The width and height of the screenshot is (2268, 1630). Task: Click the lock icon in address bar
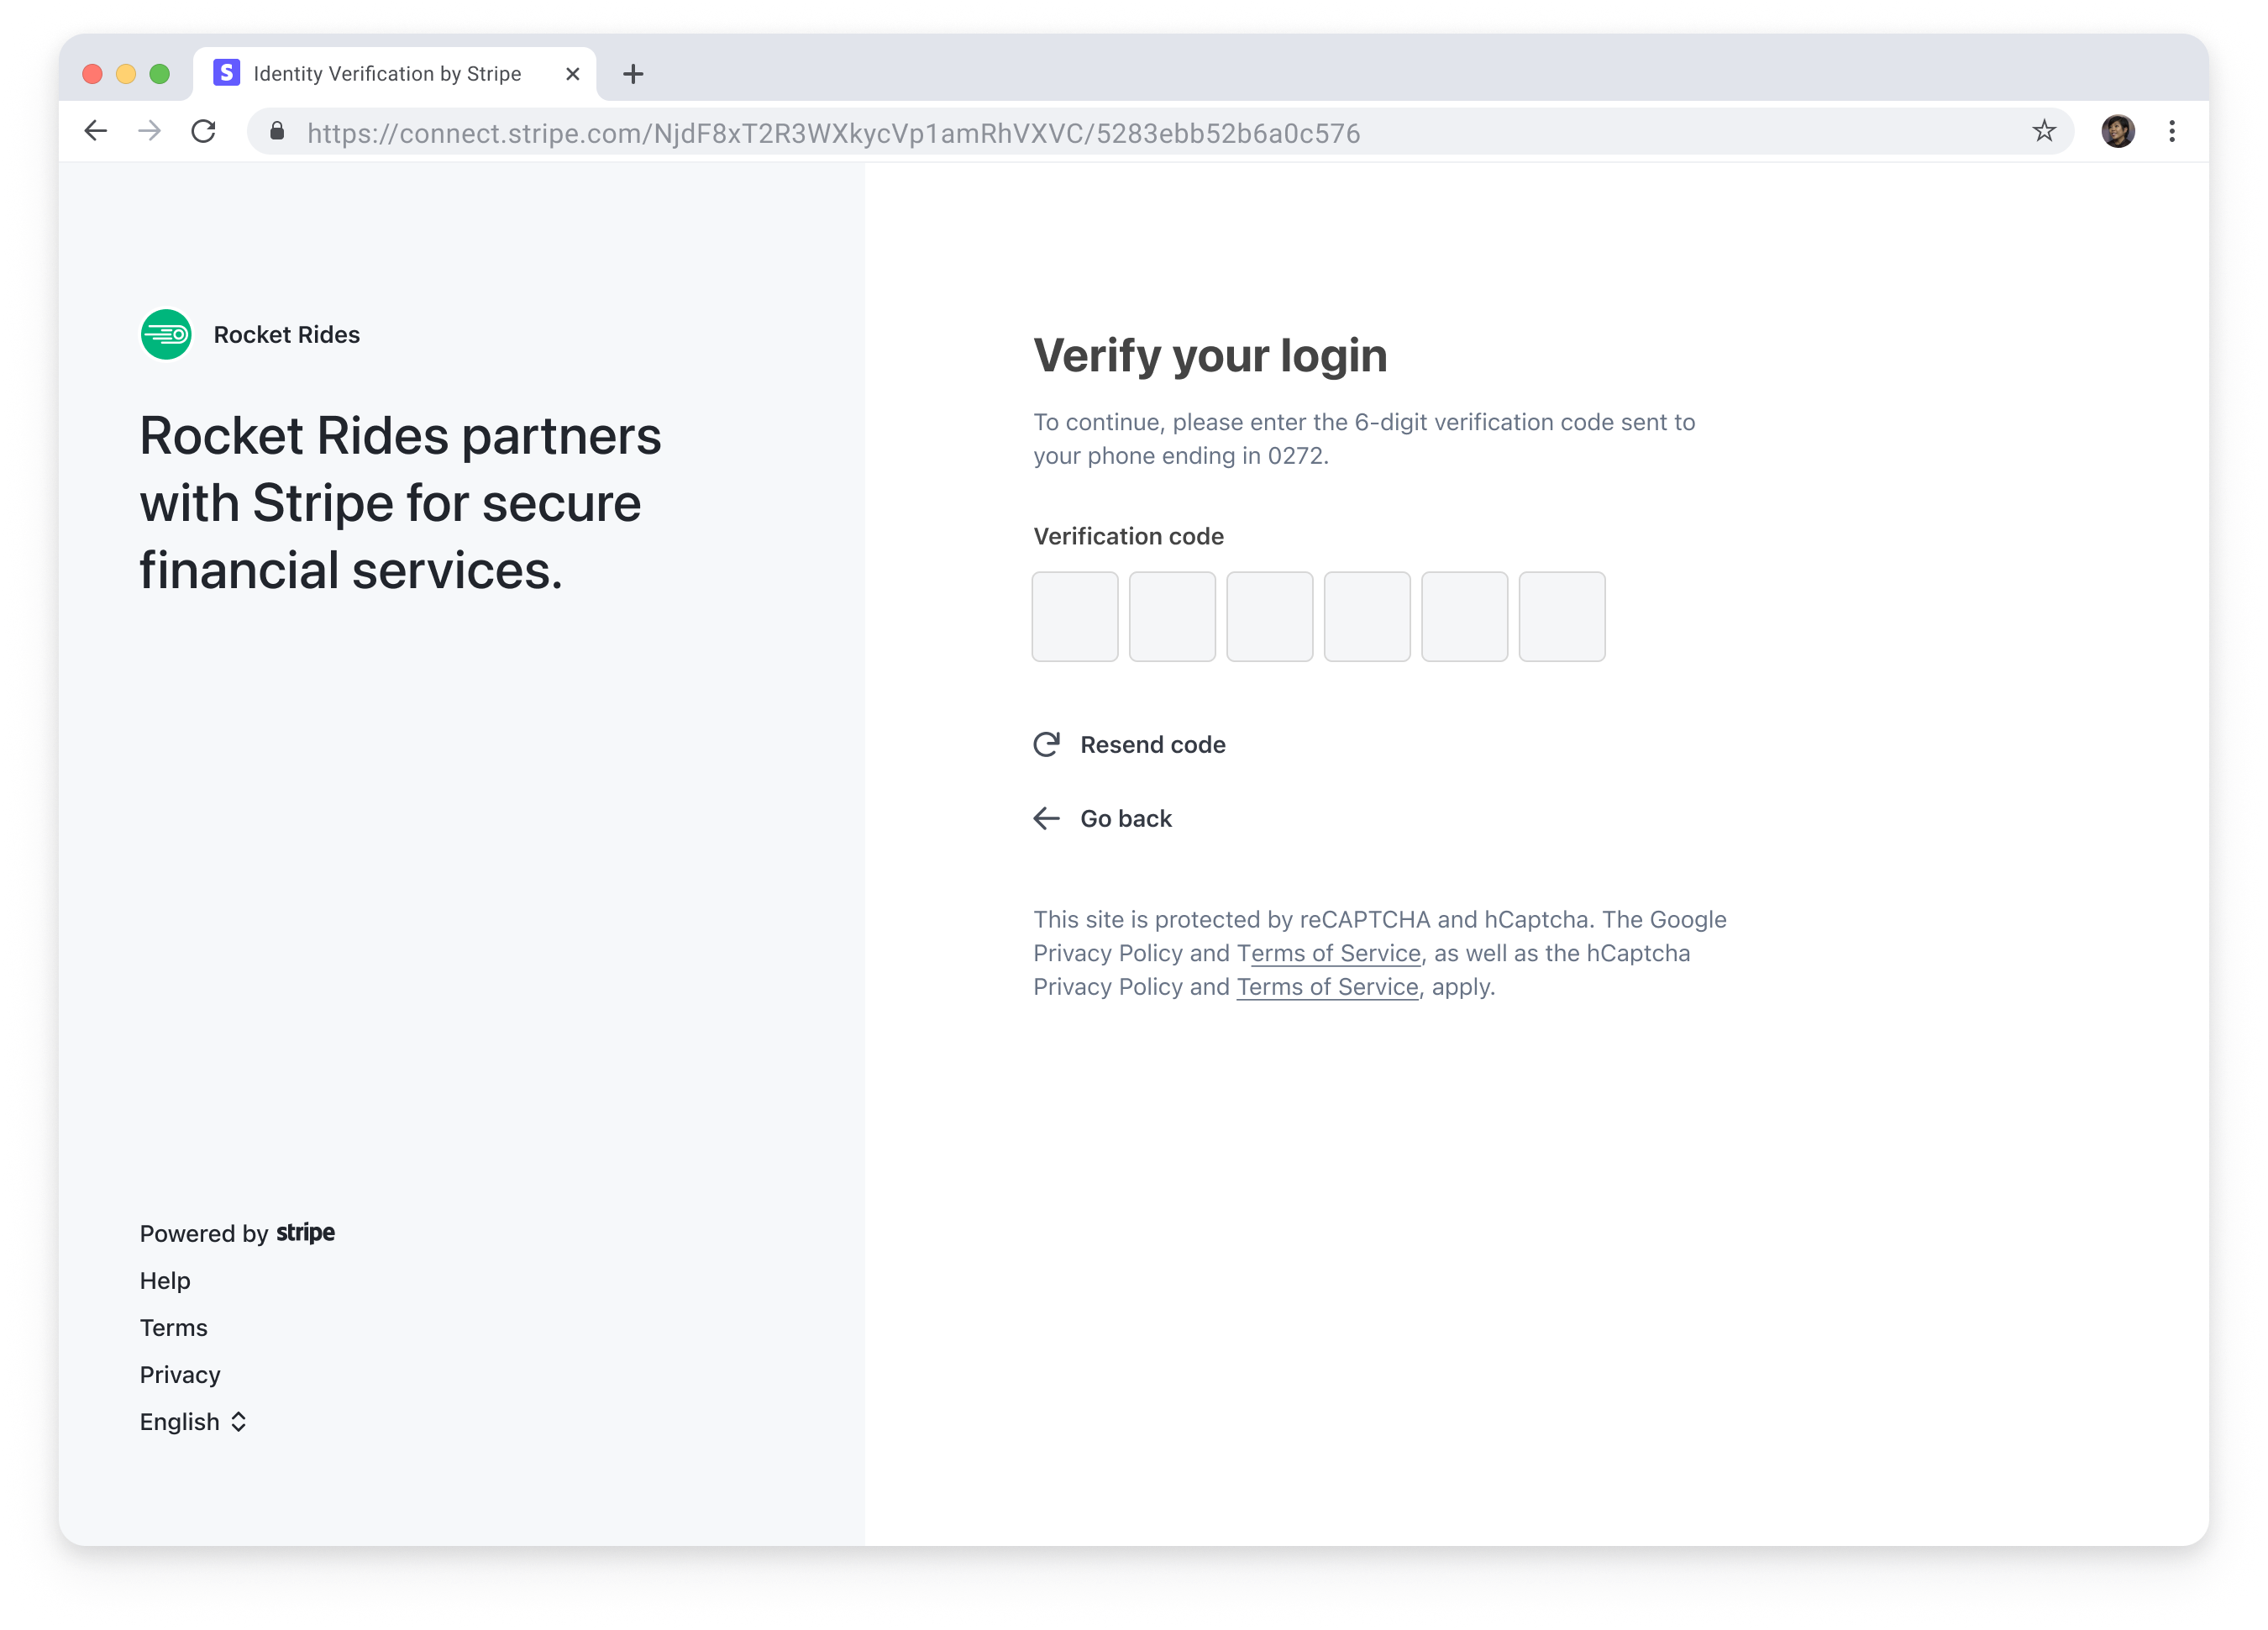278,132
